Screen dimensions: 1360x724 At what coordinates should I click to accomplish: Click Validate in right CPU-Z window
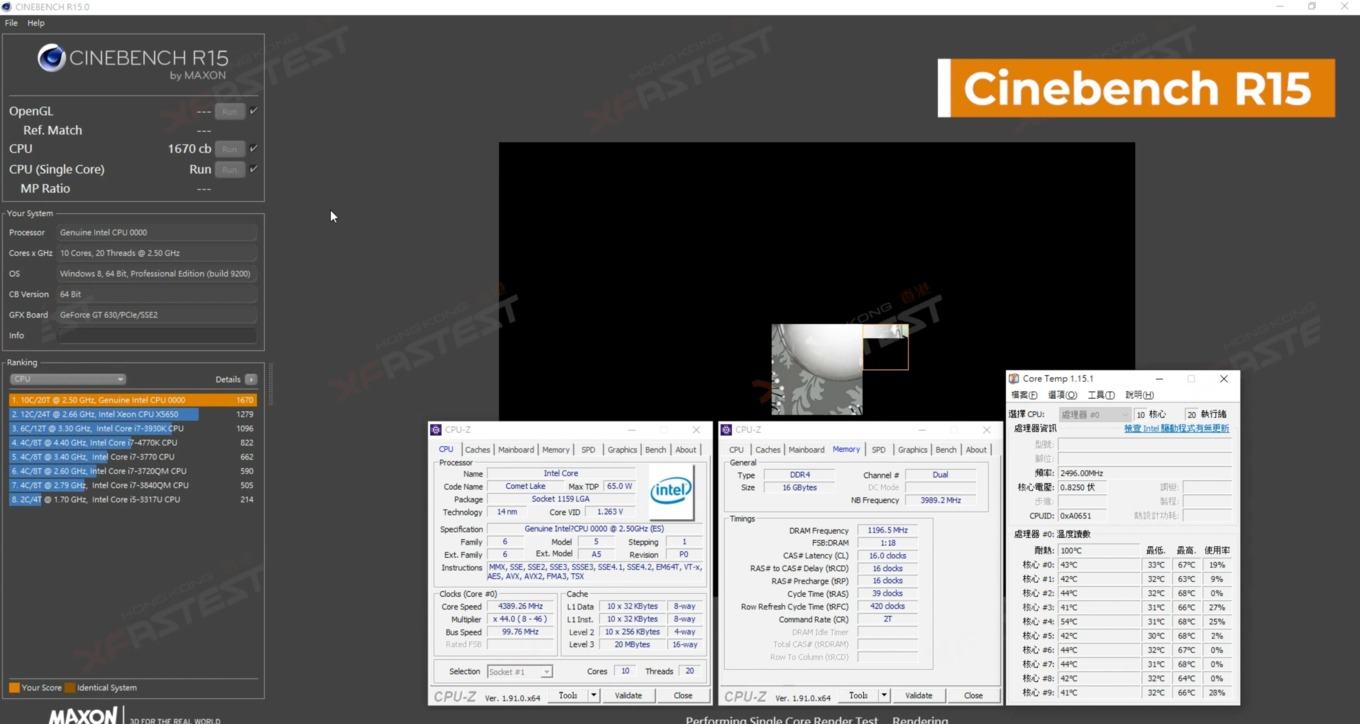(x=918, y=695)
